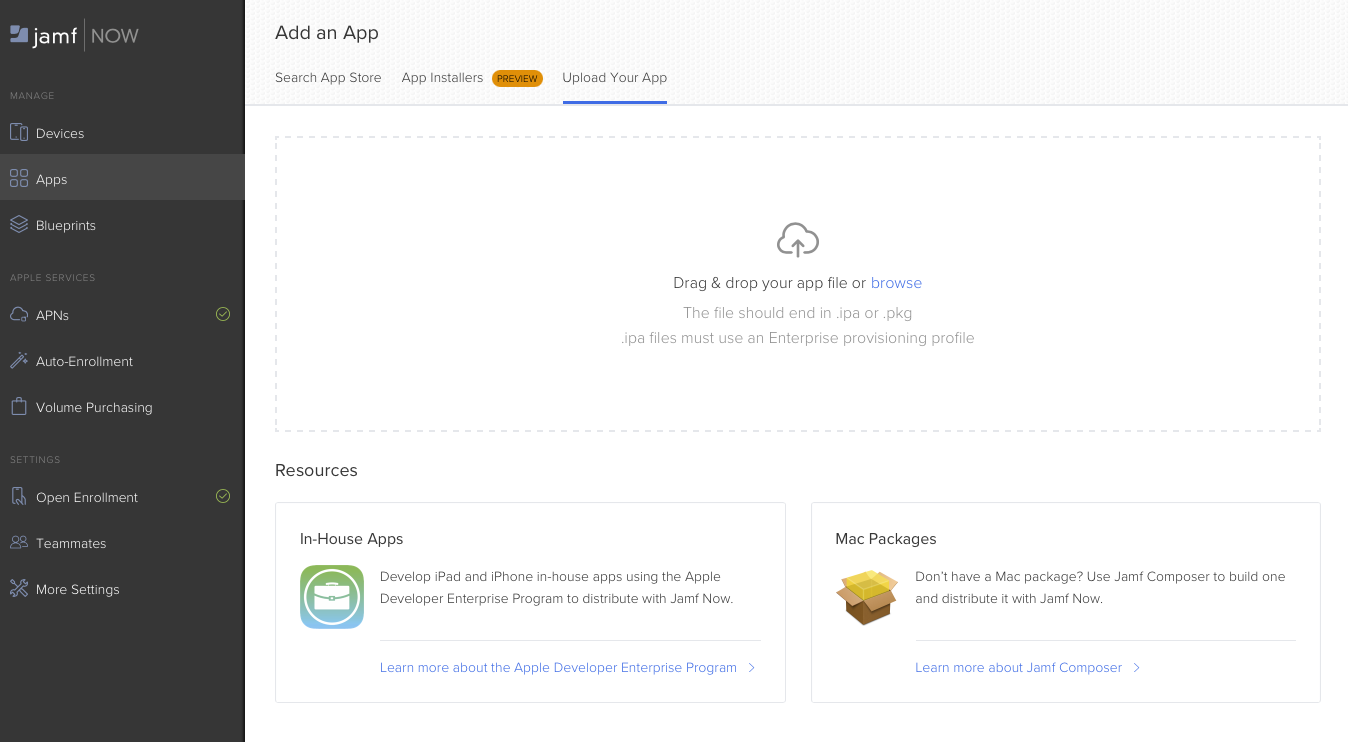1348x742 pixels.
Task: Click the browse link to choose file
Action: (896, 283)
